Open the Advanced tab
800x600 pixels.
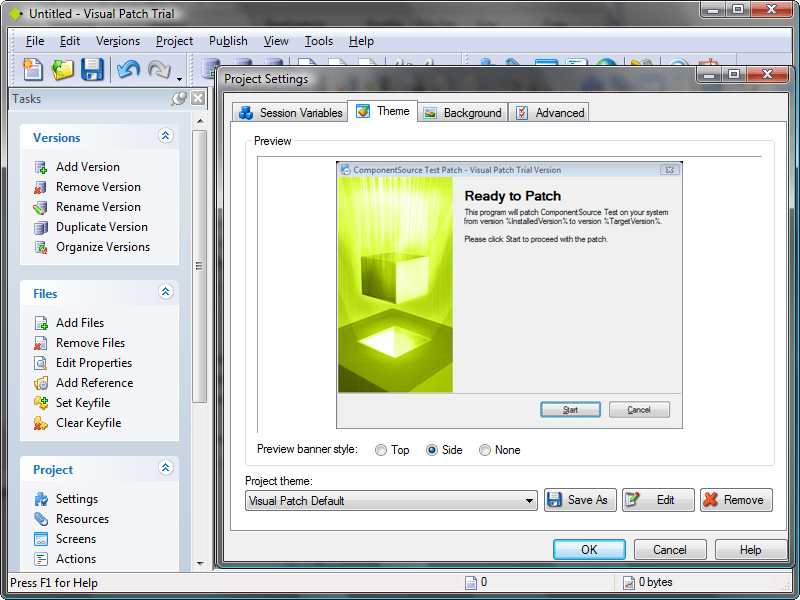tap(549, 113)
